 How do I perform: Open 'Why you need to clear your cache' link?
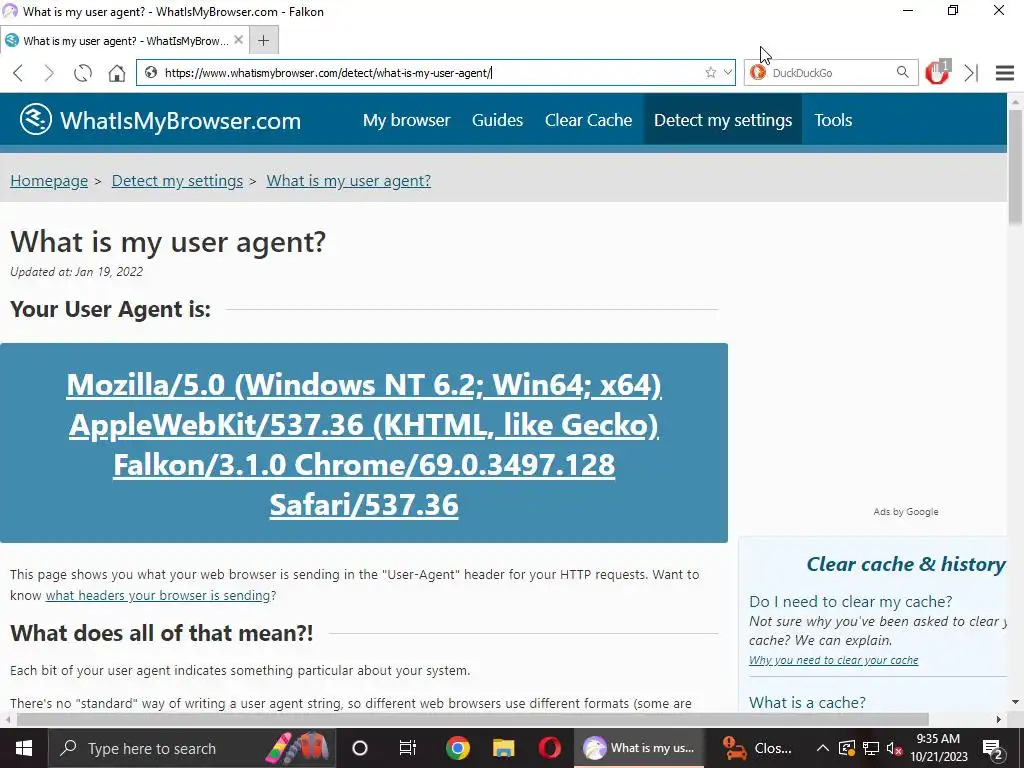tap(833, 660)
